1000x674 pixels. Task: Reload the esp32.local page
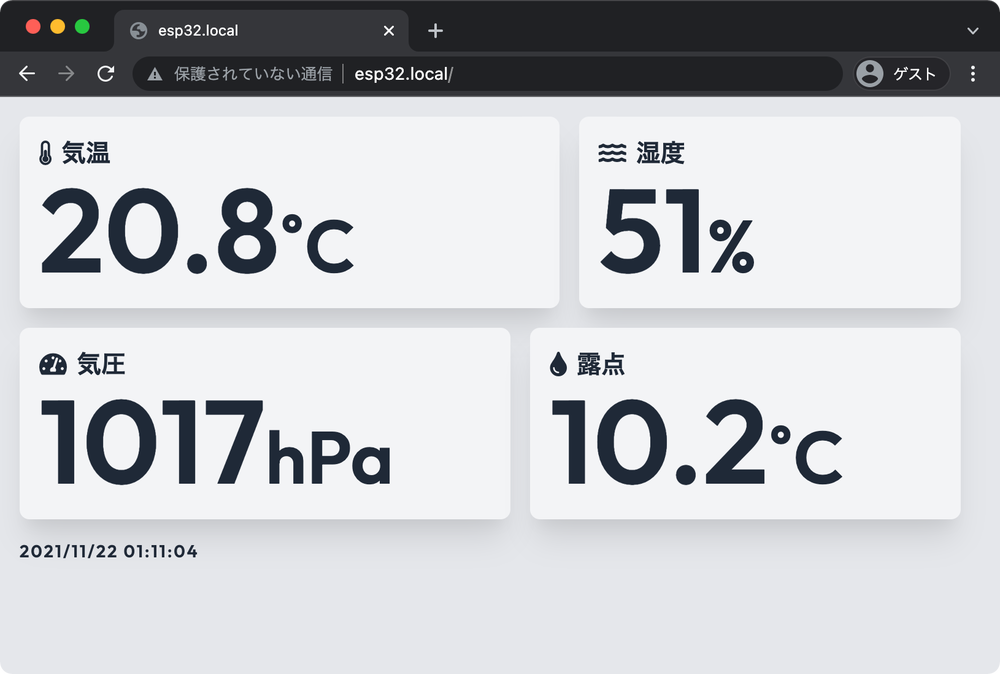pos(105,73)
